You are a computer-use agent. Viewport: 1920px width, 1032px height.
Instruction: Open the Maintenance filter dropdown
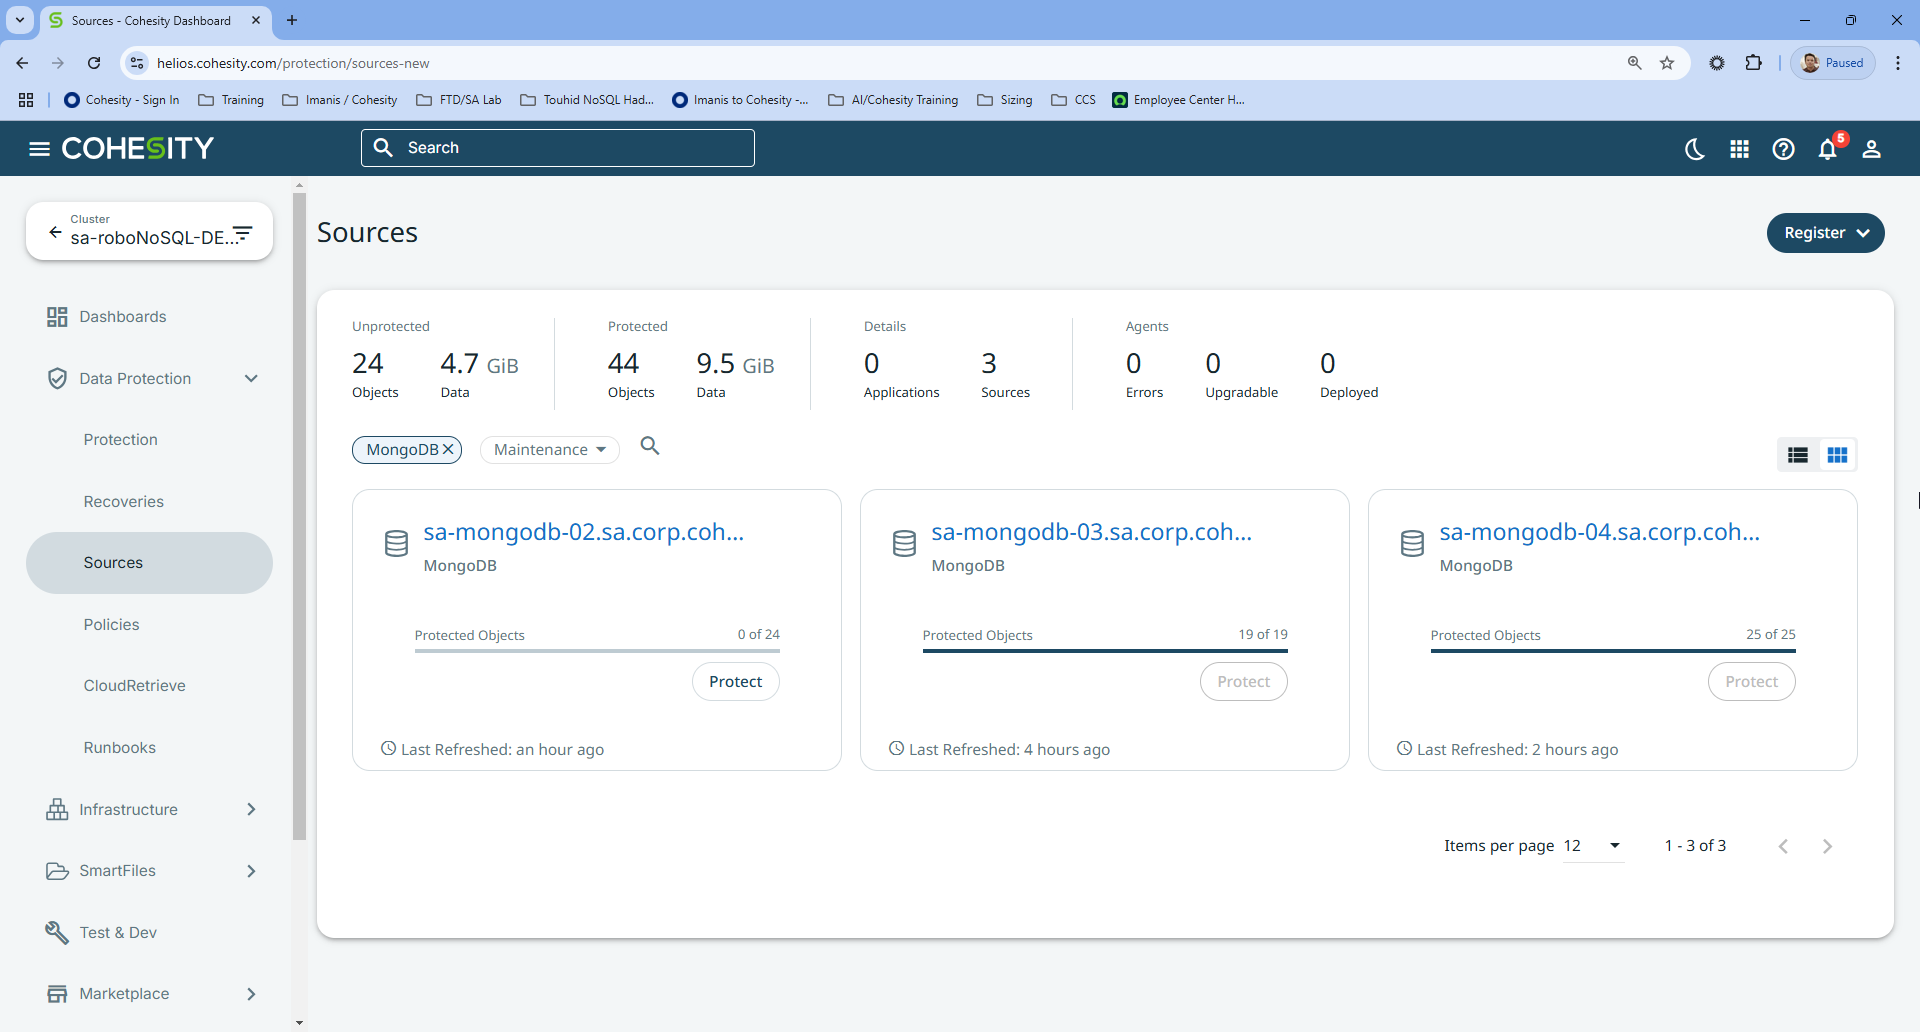coord(550,450)
